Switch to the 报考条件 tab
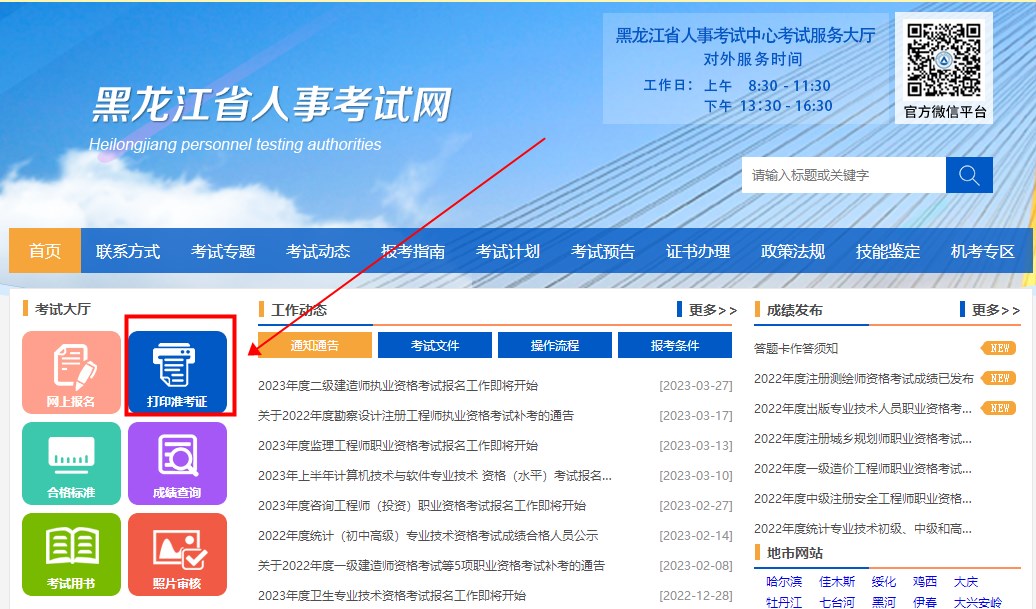The height and width of the screenshot is (609, 1036). coord(671,344)
